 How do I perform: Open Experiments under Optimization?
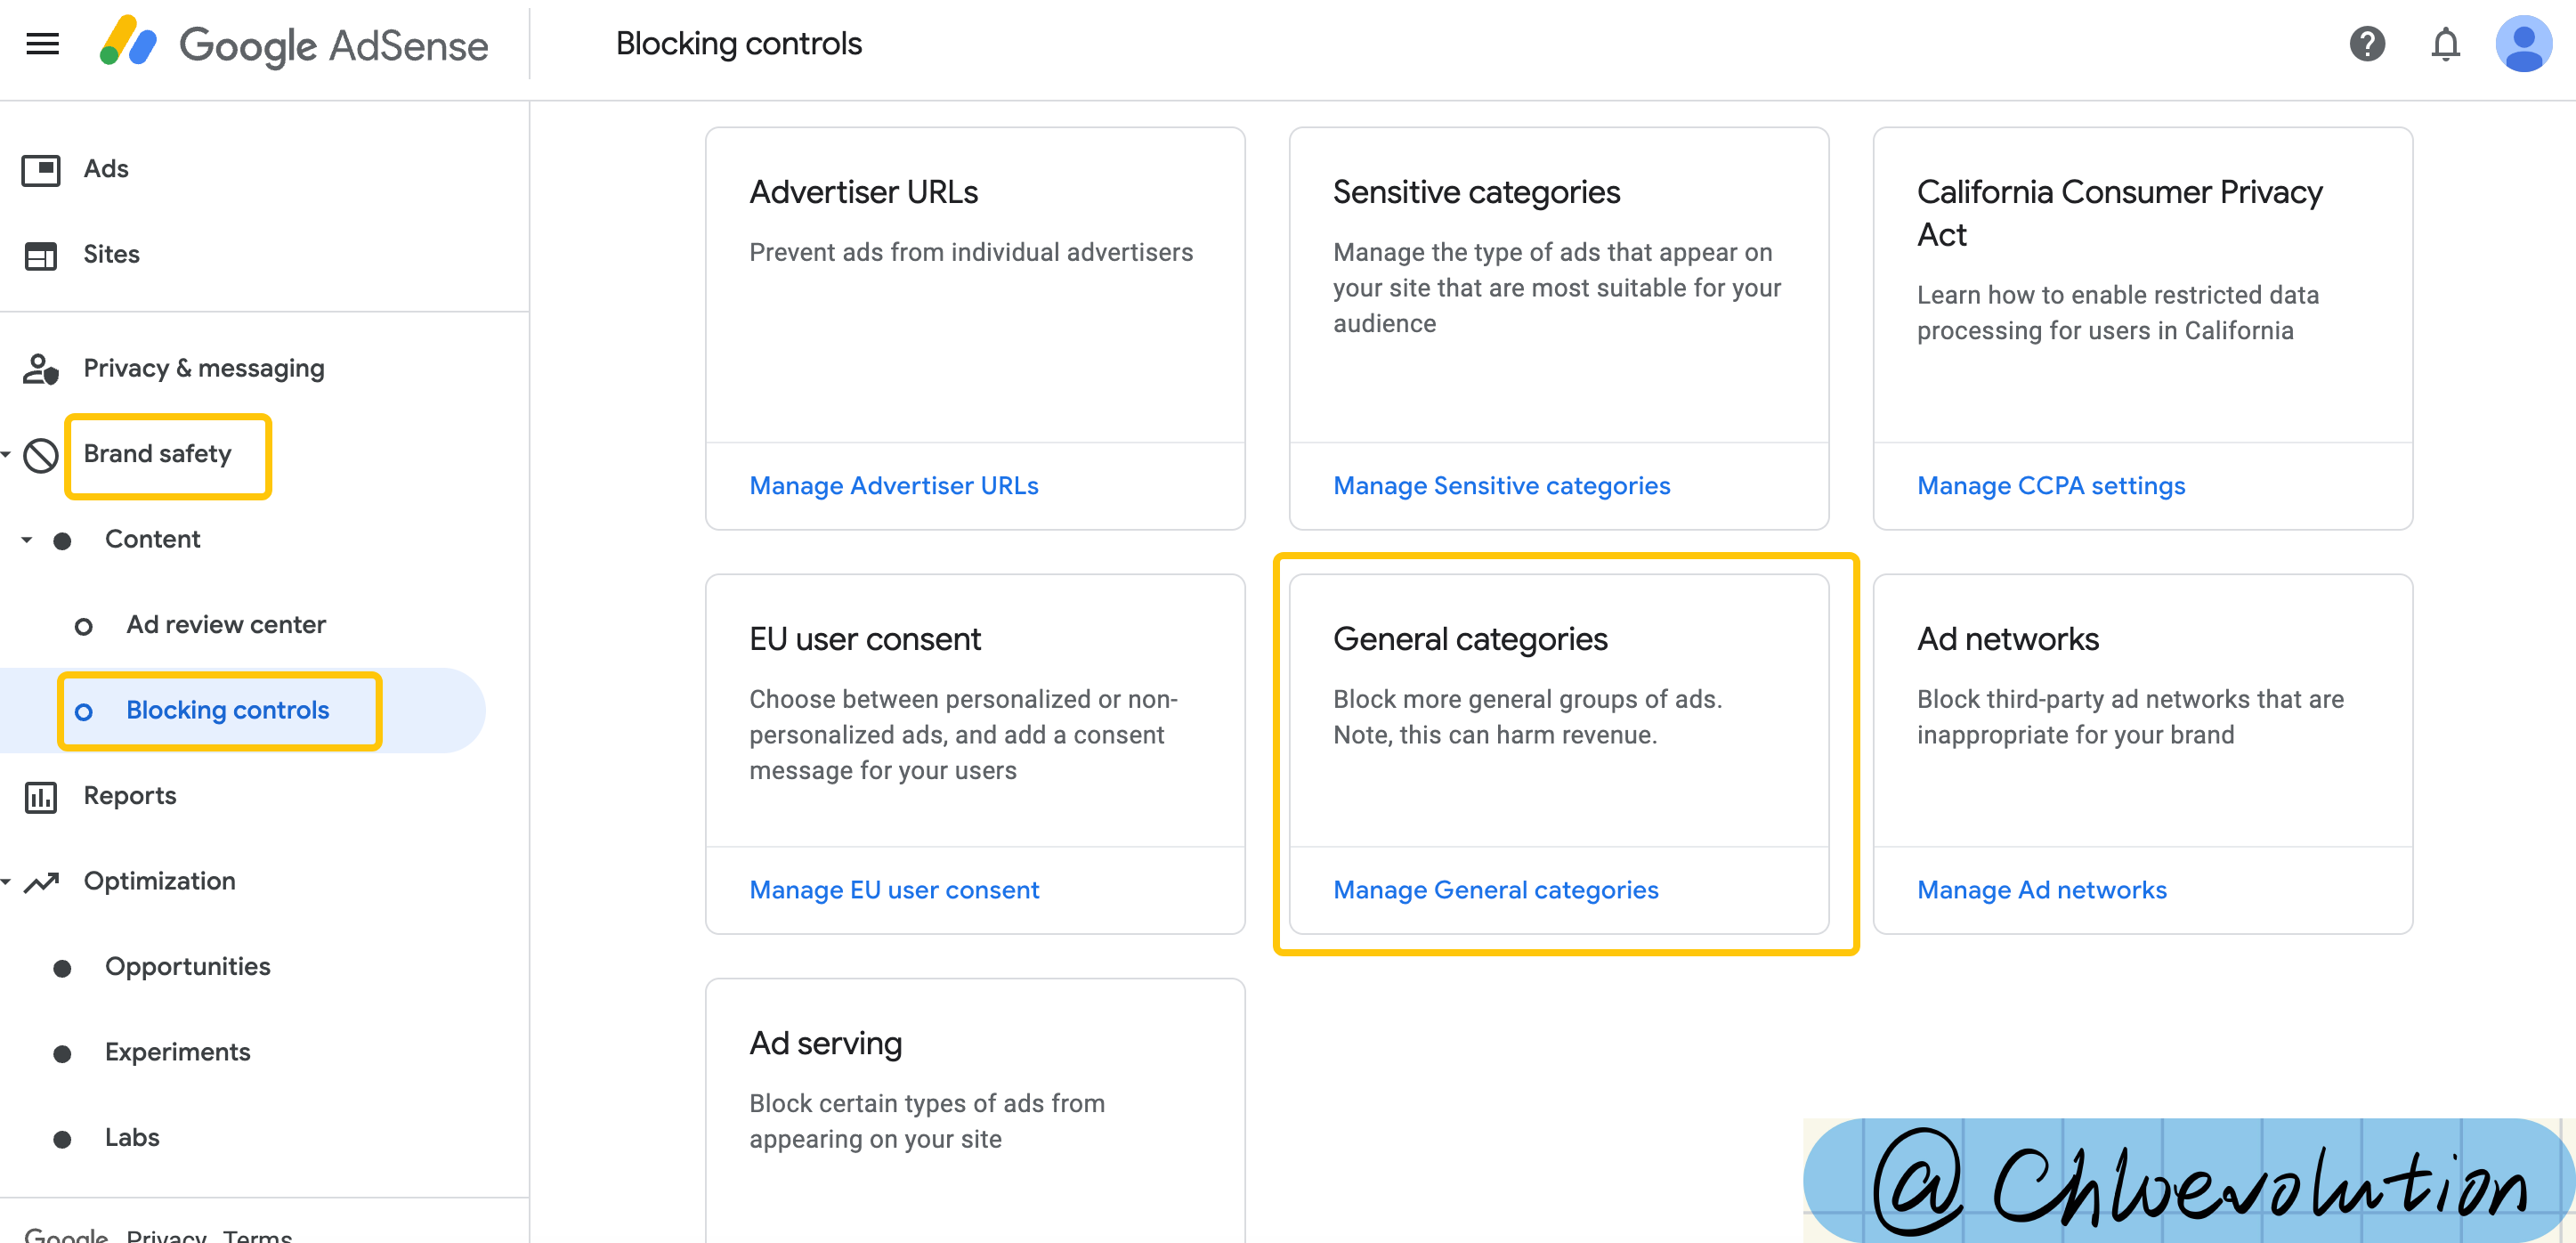(177, 1053)
